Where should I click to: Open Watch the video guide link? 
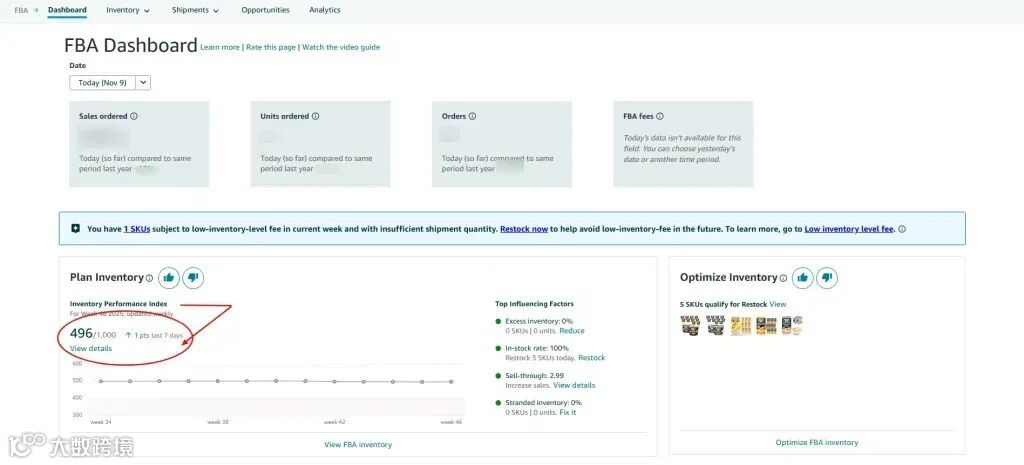click(x=341, y=47)
